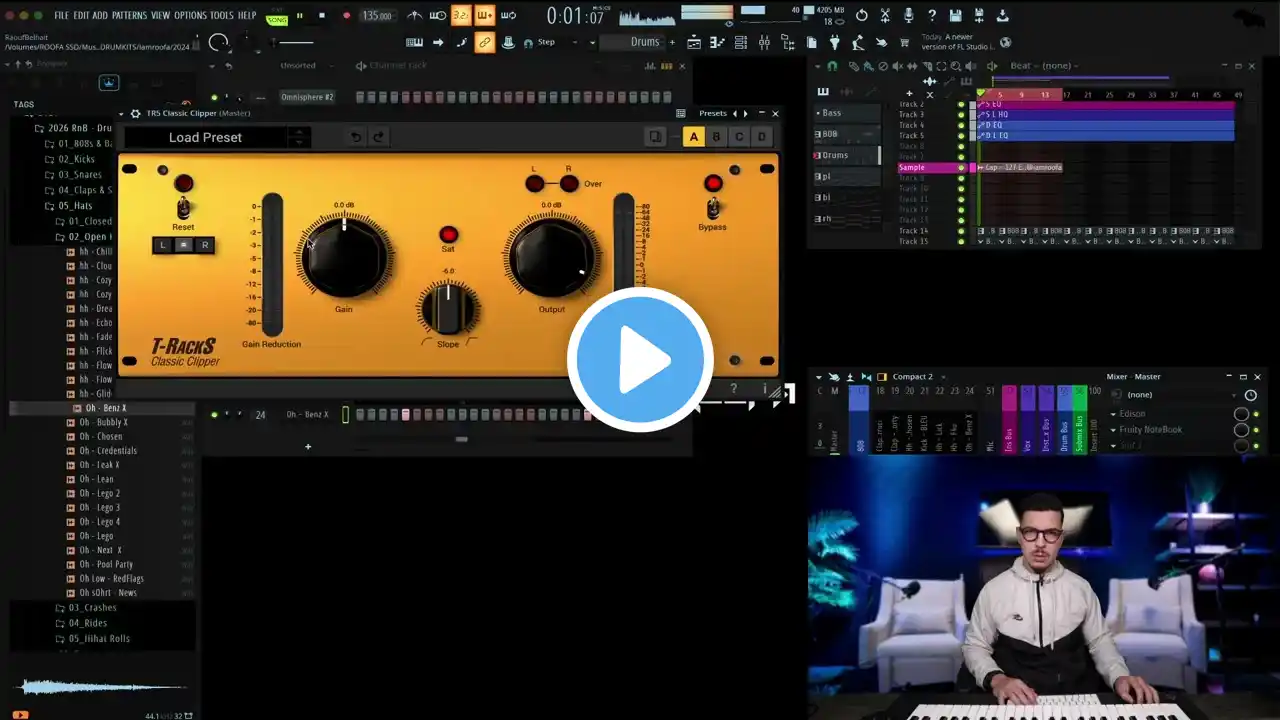
Task: Click the globe news icon
Action: click(1006, 42)
